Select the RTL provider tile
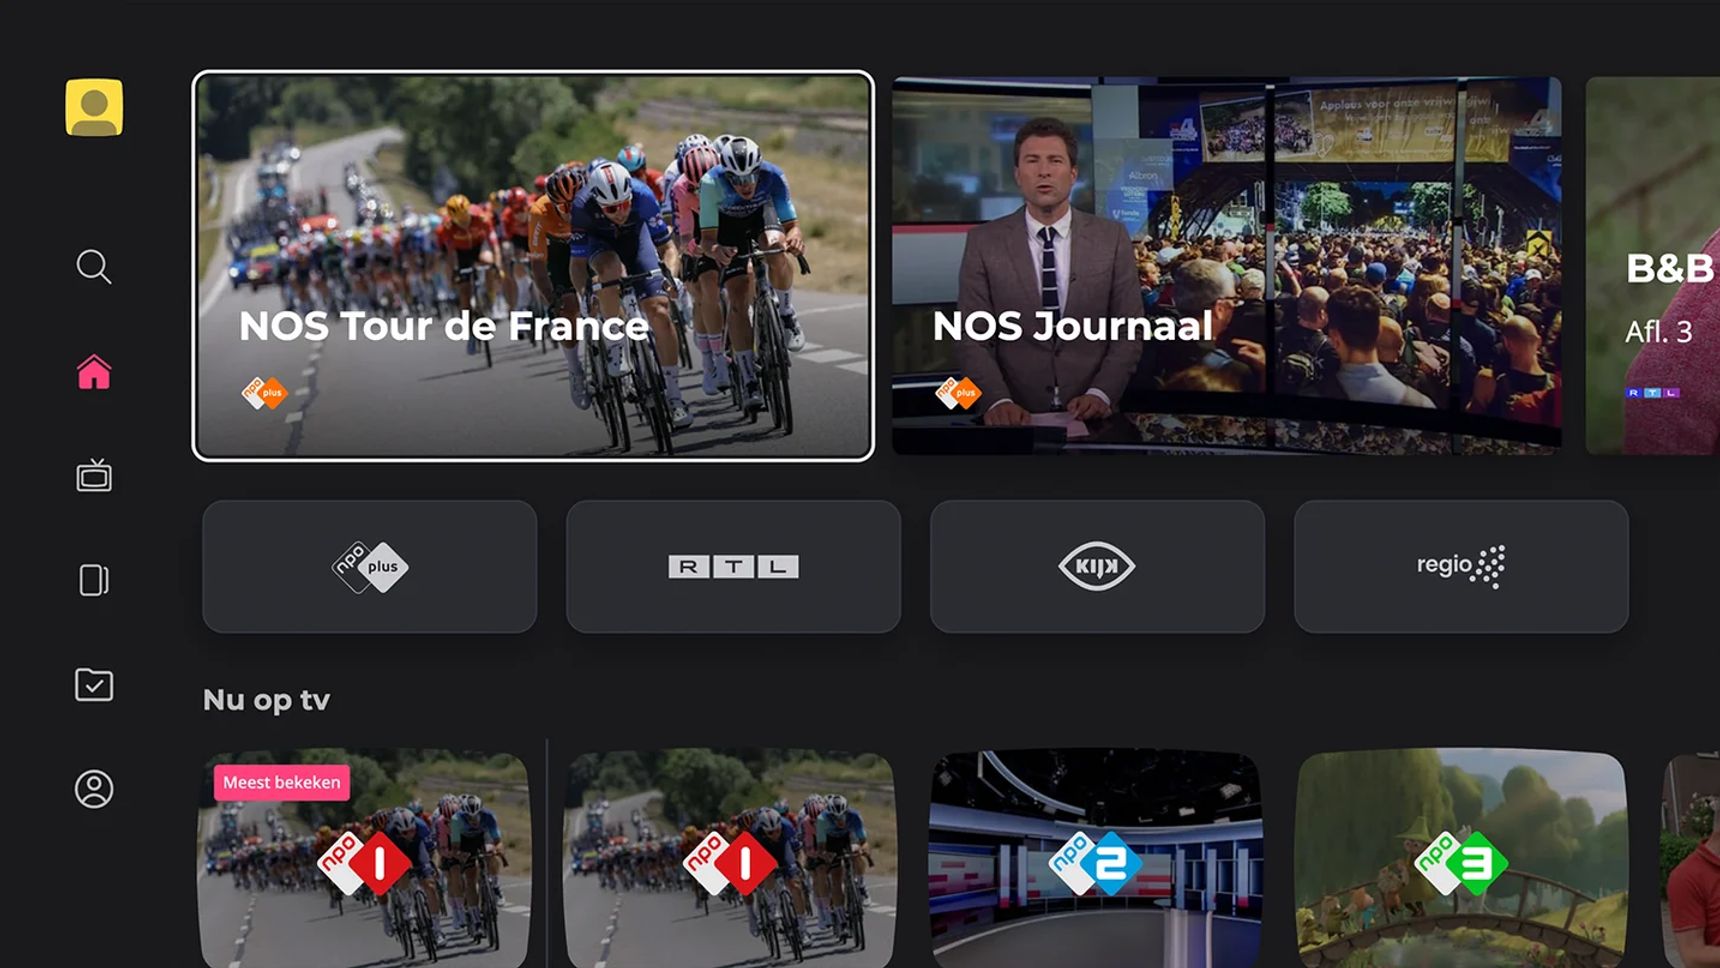The image size is (1720, 968). click(733, 567)
